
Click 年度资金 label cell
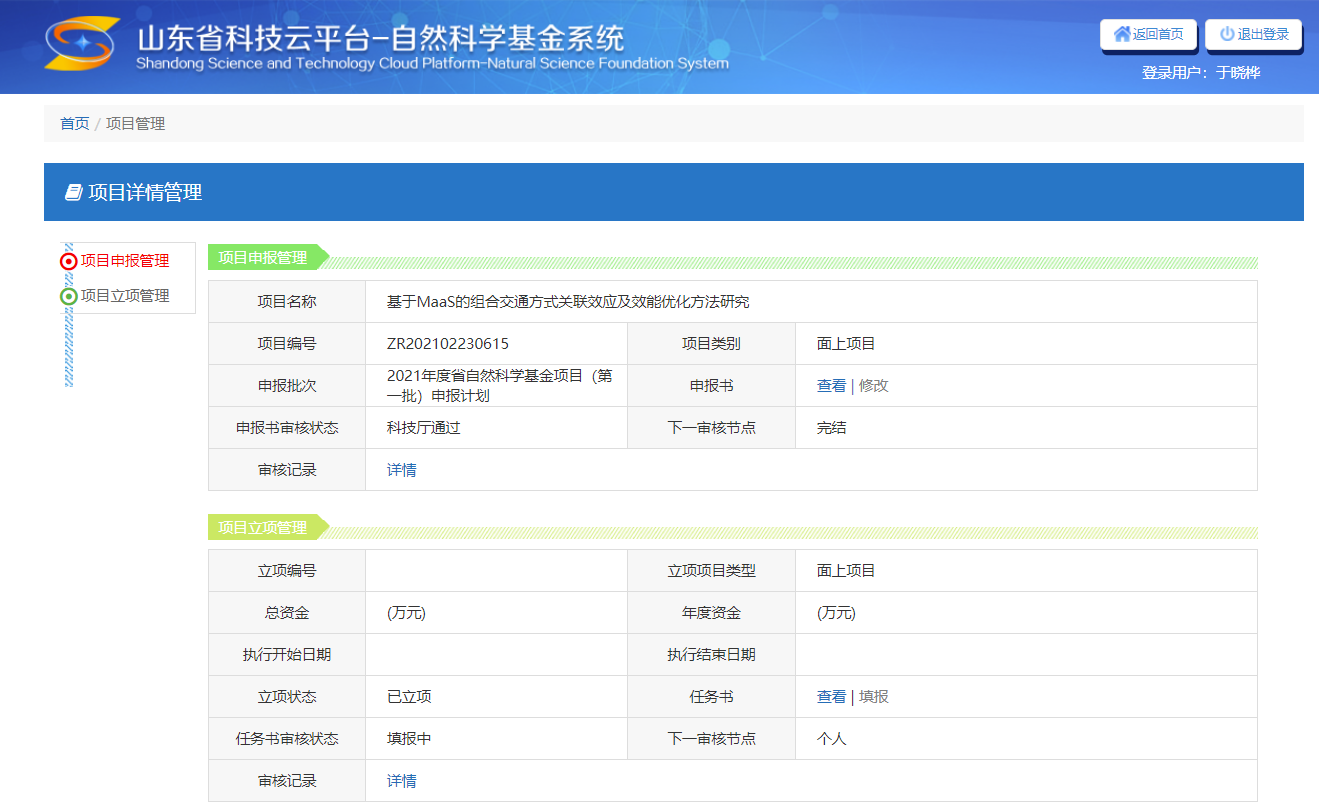point(712,613)
